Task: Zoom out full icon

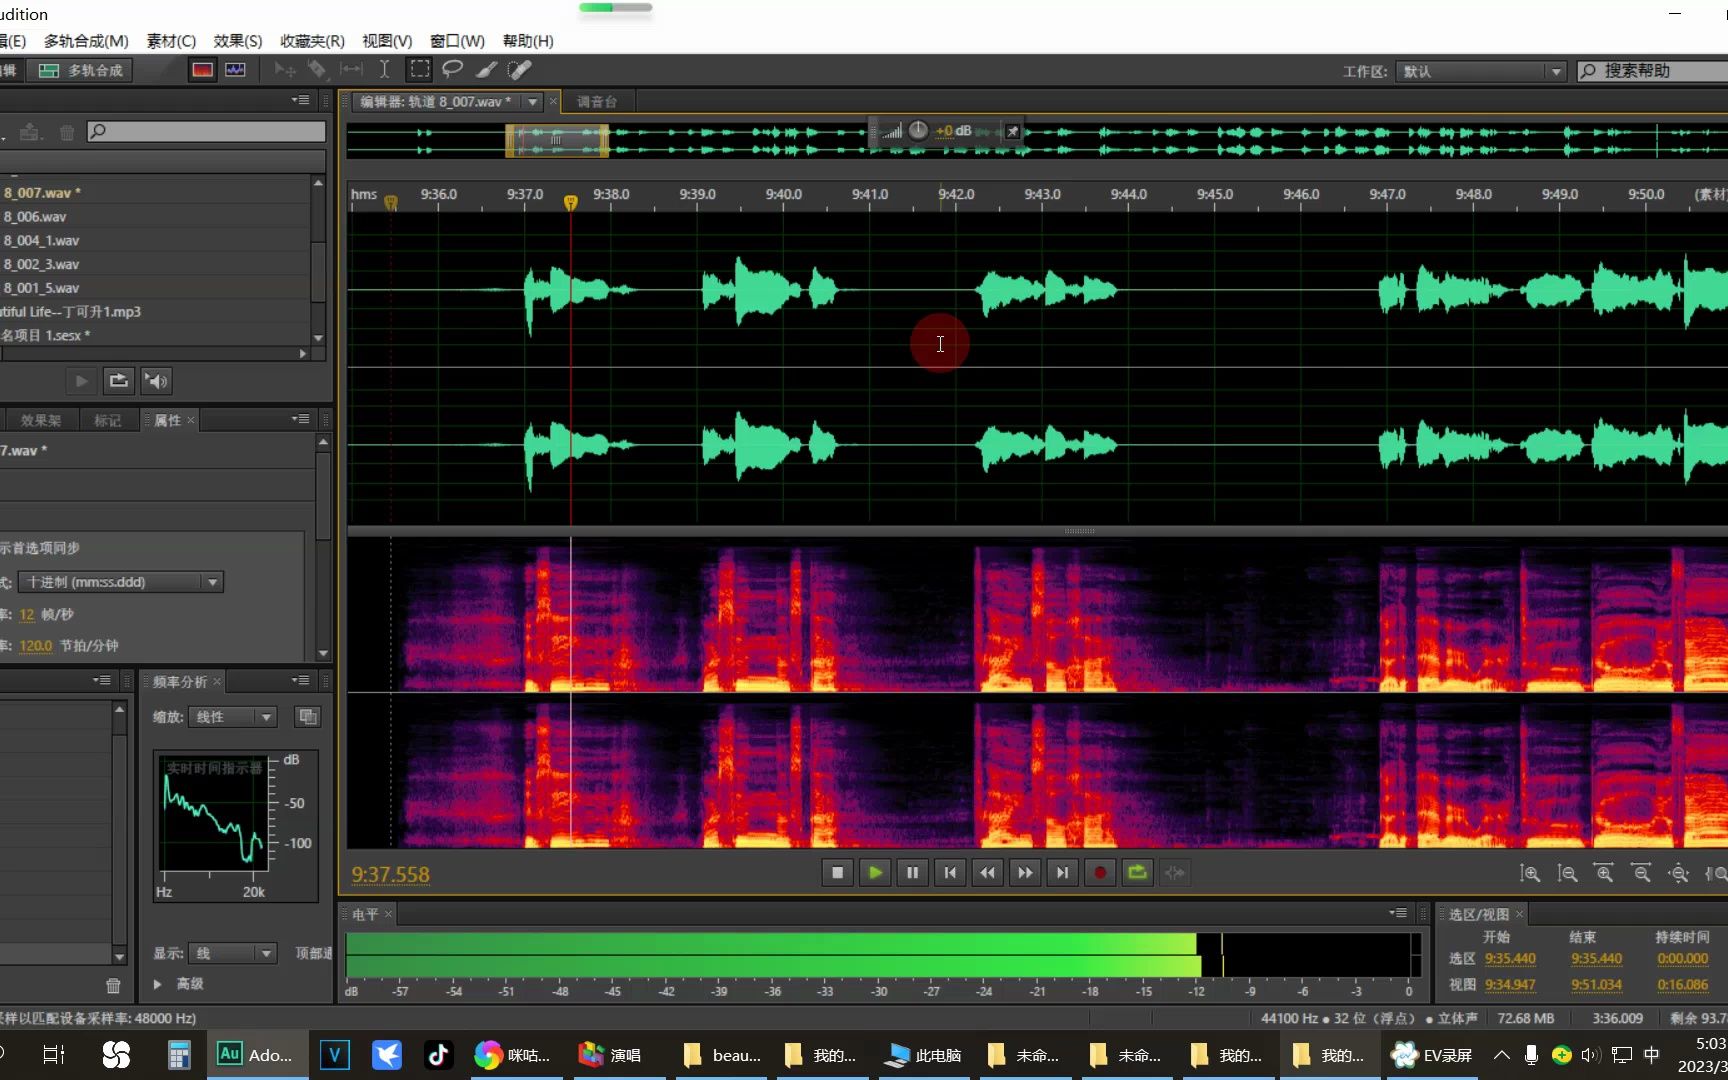Action: pos(1678,873)
